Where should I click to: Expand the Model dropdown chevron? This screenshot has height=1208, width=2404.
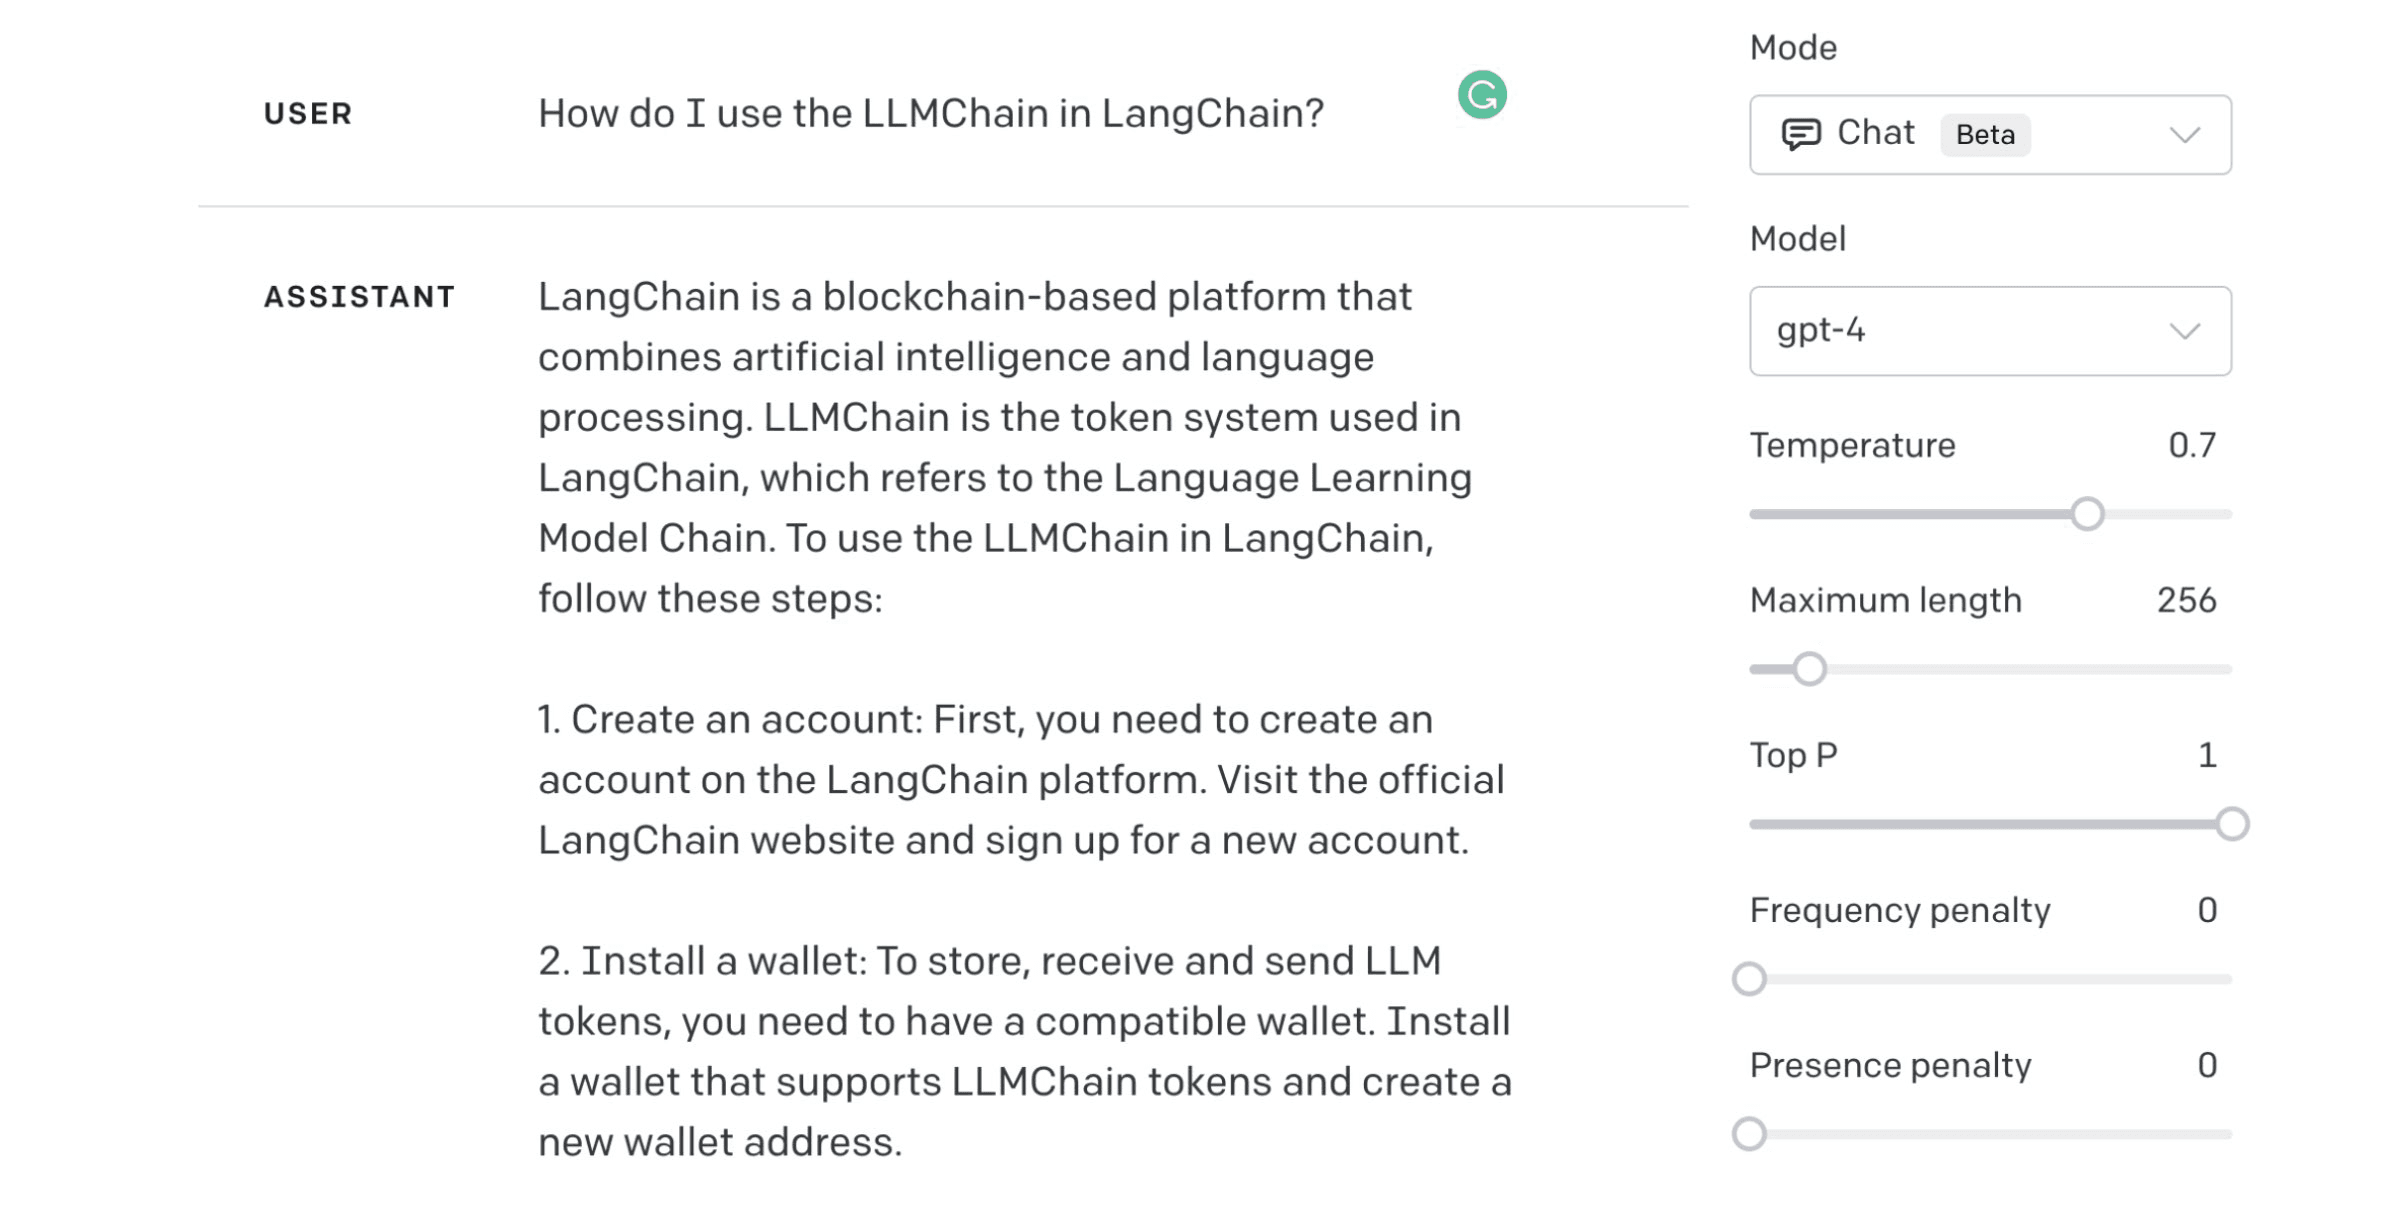click(x=2184, y=331)
